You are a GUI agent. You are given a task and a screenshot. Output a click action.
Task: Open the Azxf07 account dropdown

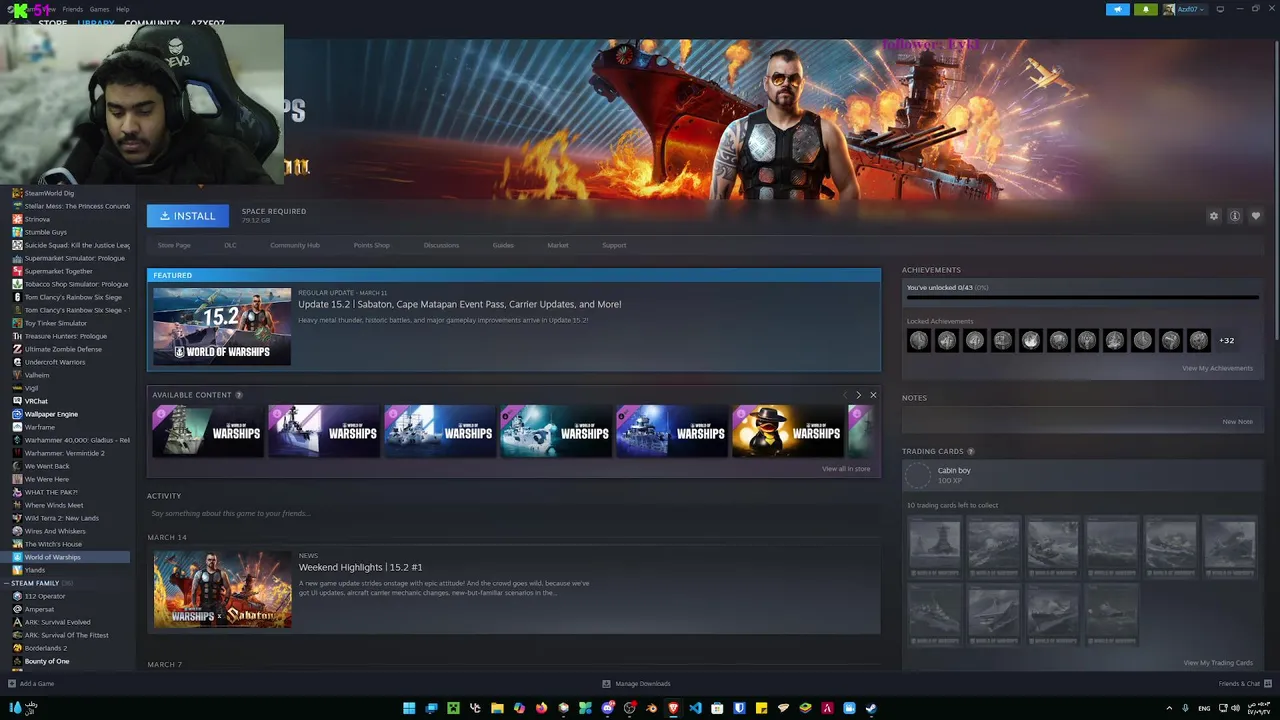[x=1185, y=9]
